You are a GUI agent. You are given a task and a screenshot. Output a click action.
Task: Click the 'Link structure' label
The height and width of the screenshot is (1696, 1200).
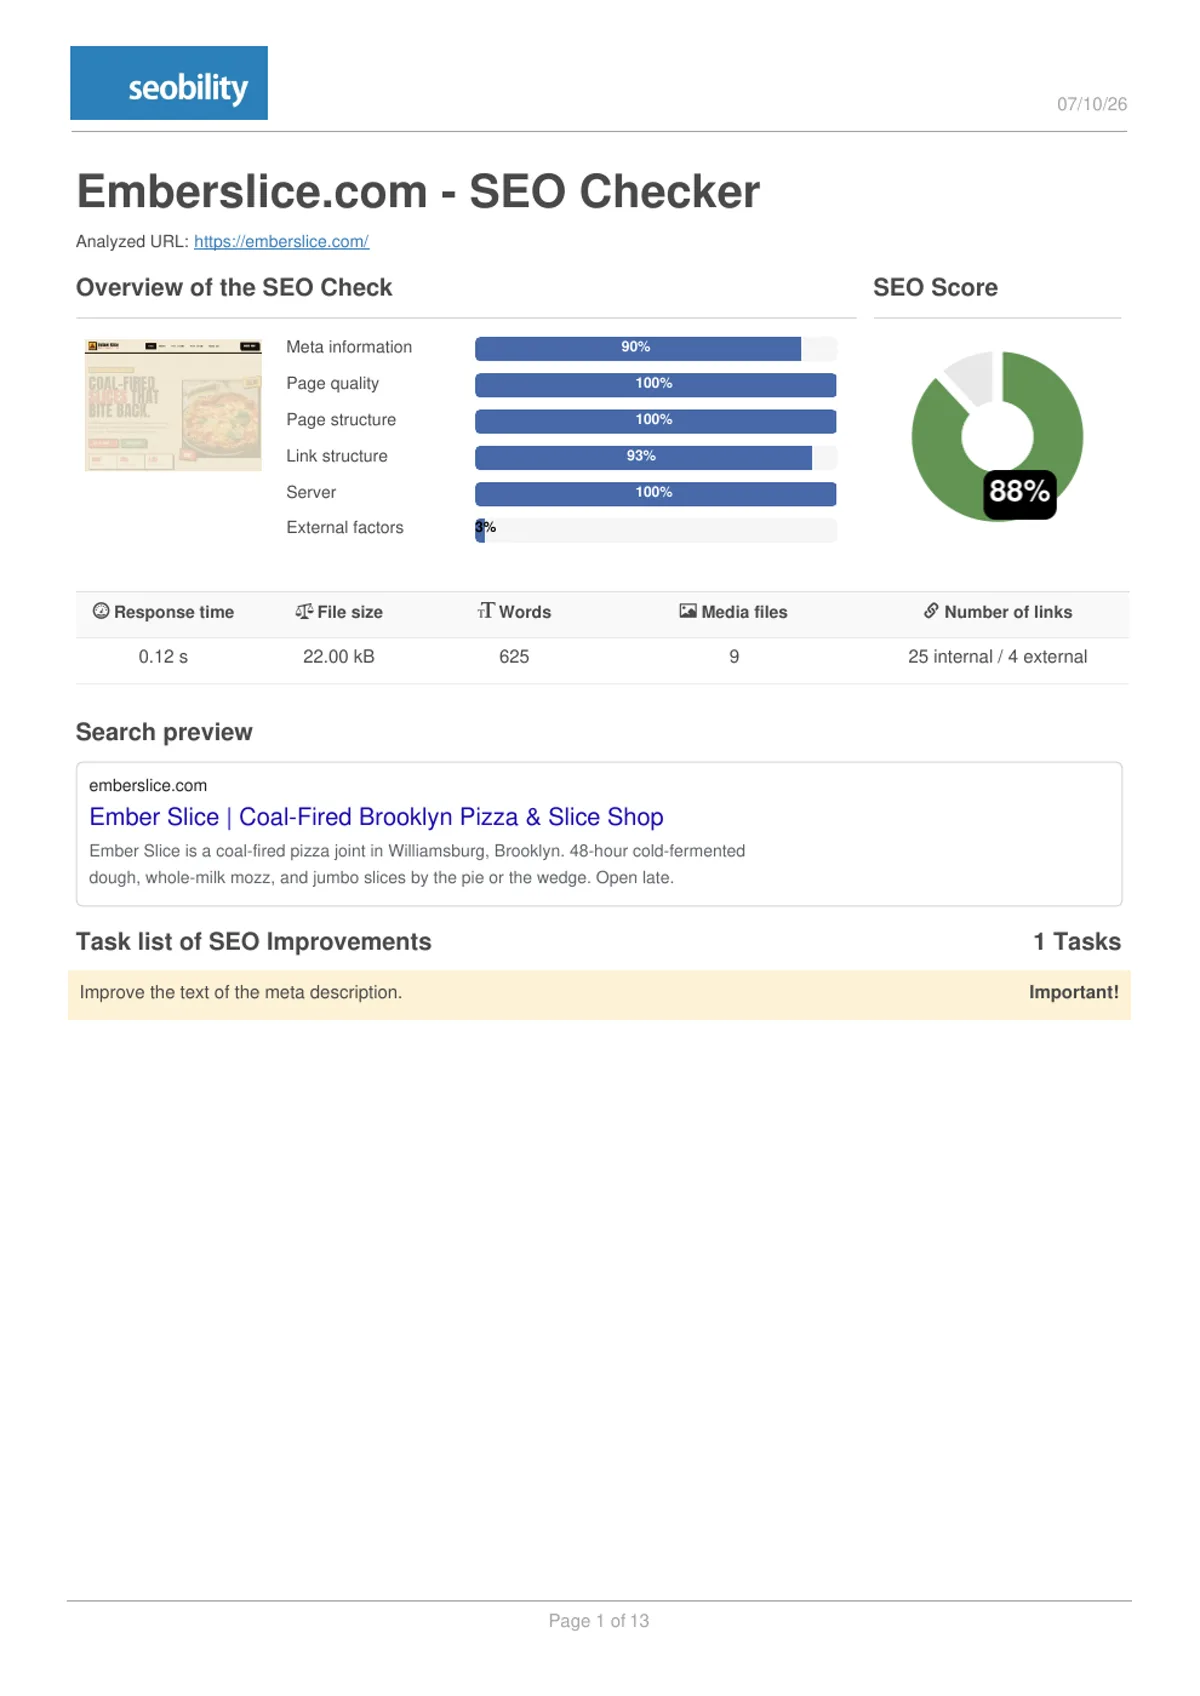(337, 456)
